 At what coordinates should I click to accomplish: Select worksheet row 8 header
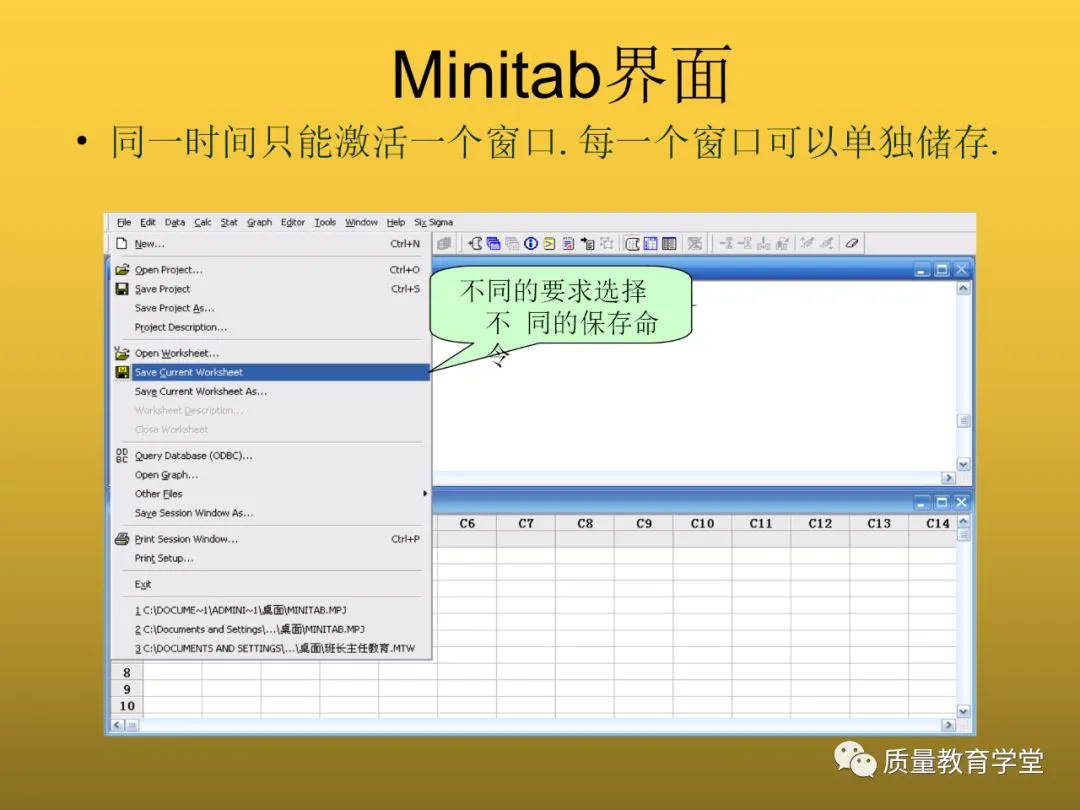click(x=127, y=673)
